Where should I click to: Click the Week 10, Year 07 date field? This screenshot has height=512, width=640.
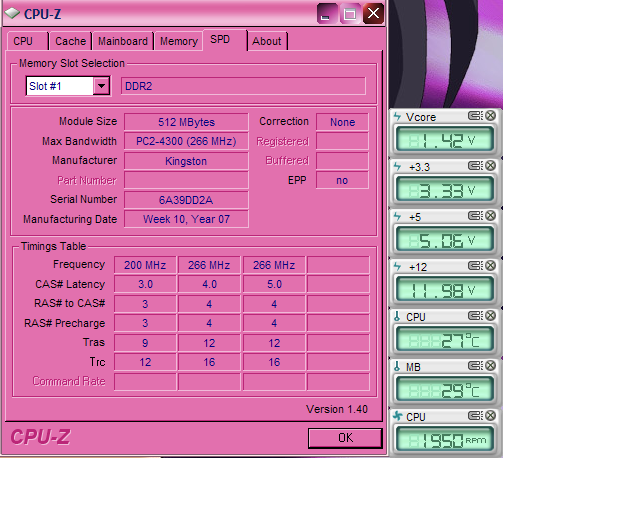[x=186, y=219]
